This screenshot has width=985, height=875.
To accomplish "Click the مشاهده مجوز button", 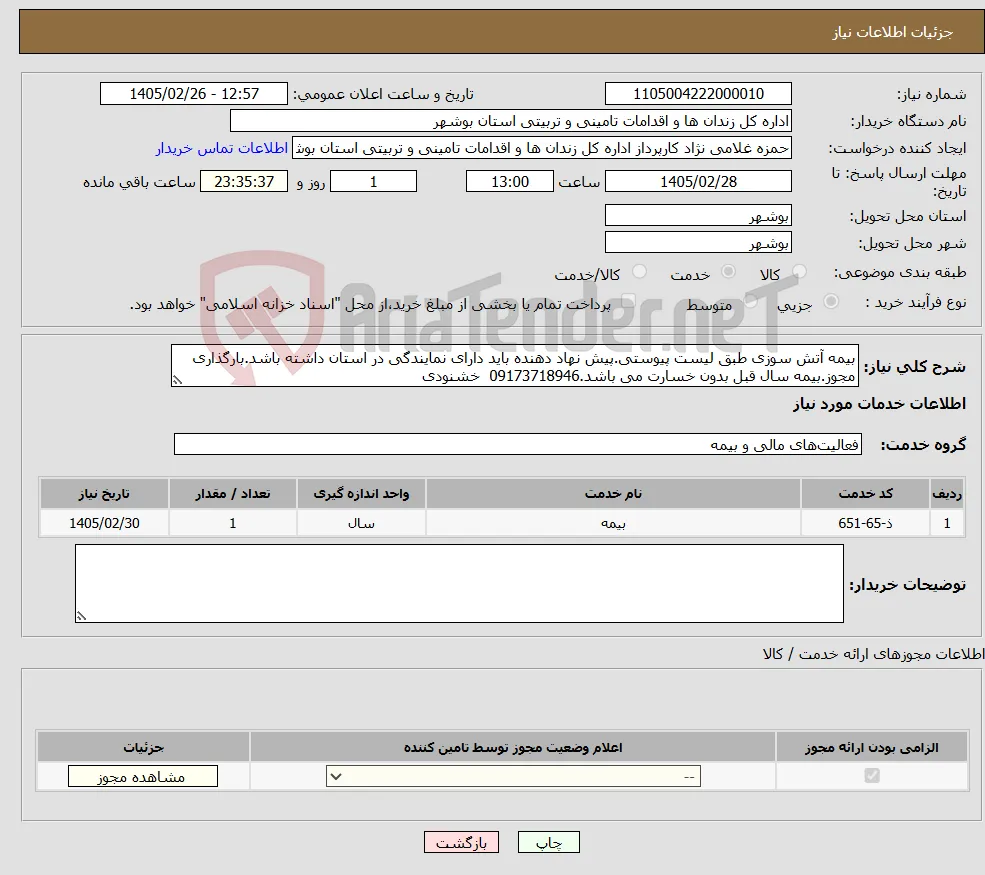I will (143, 776).
